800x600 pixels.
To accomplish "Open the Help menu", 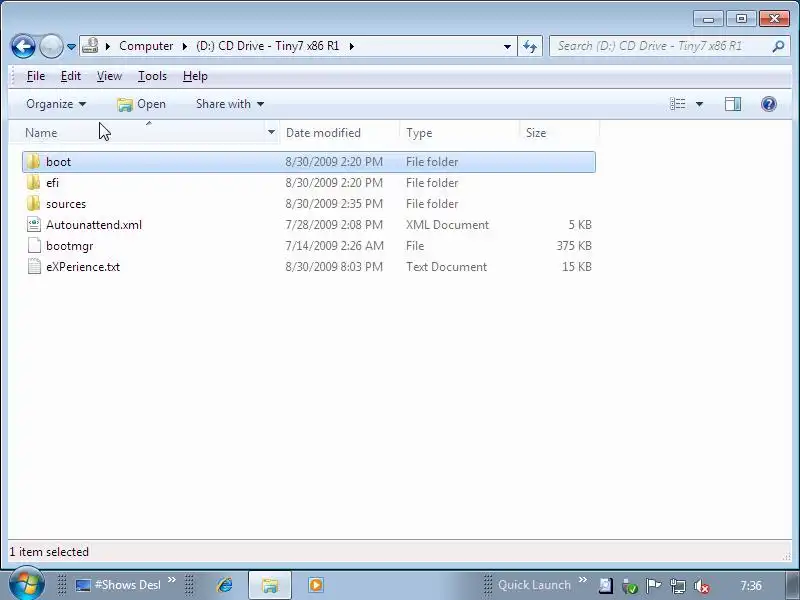I will (x=195, y=76).
